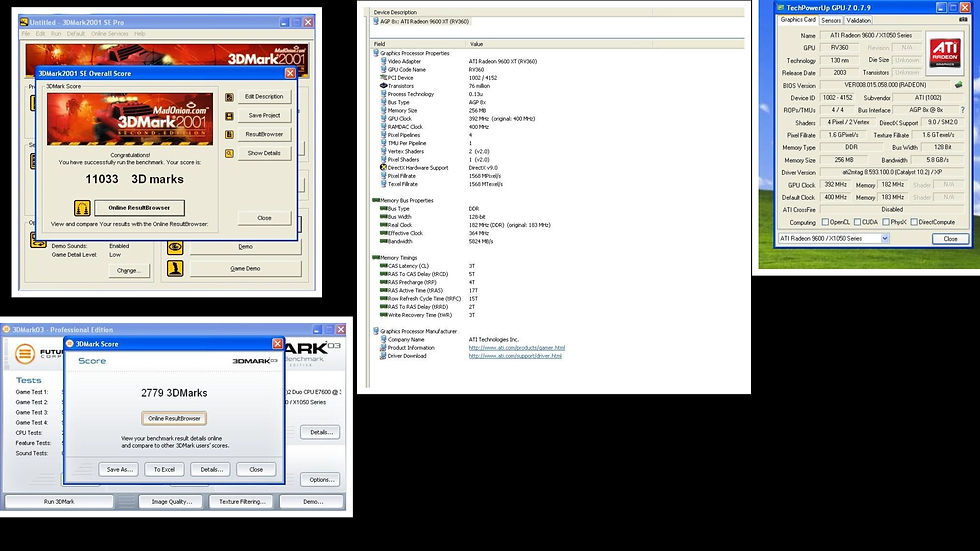Collapse the Graphics Processor Manufacturer group
Viewport: 980px width, 551px height.
(x=376, y=331)
